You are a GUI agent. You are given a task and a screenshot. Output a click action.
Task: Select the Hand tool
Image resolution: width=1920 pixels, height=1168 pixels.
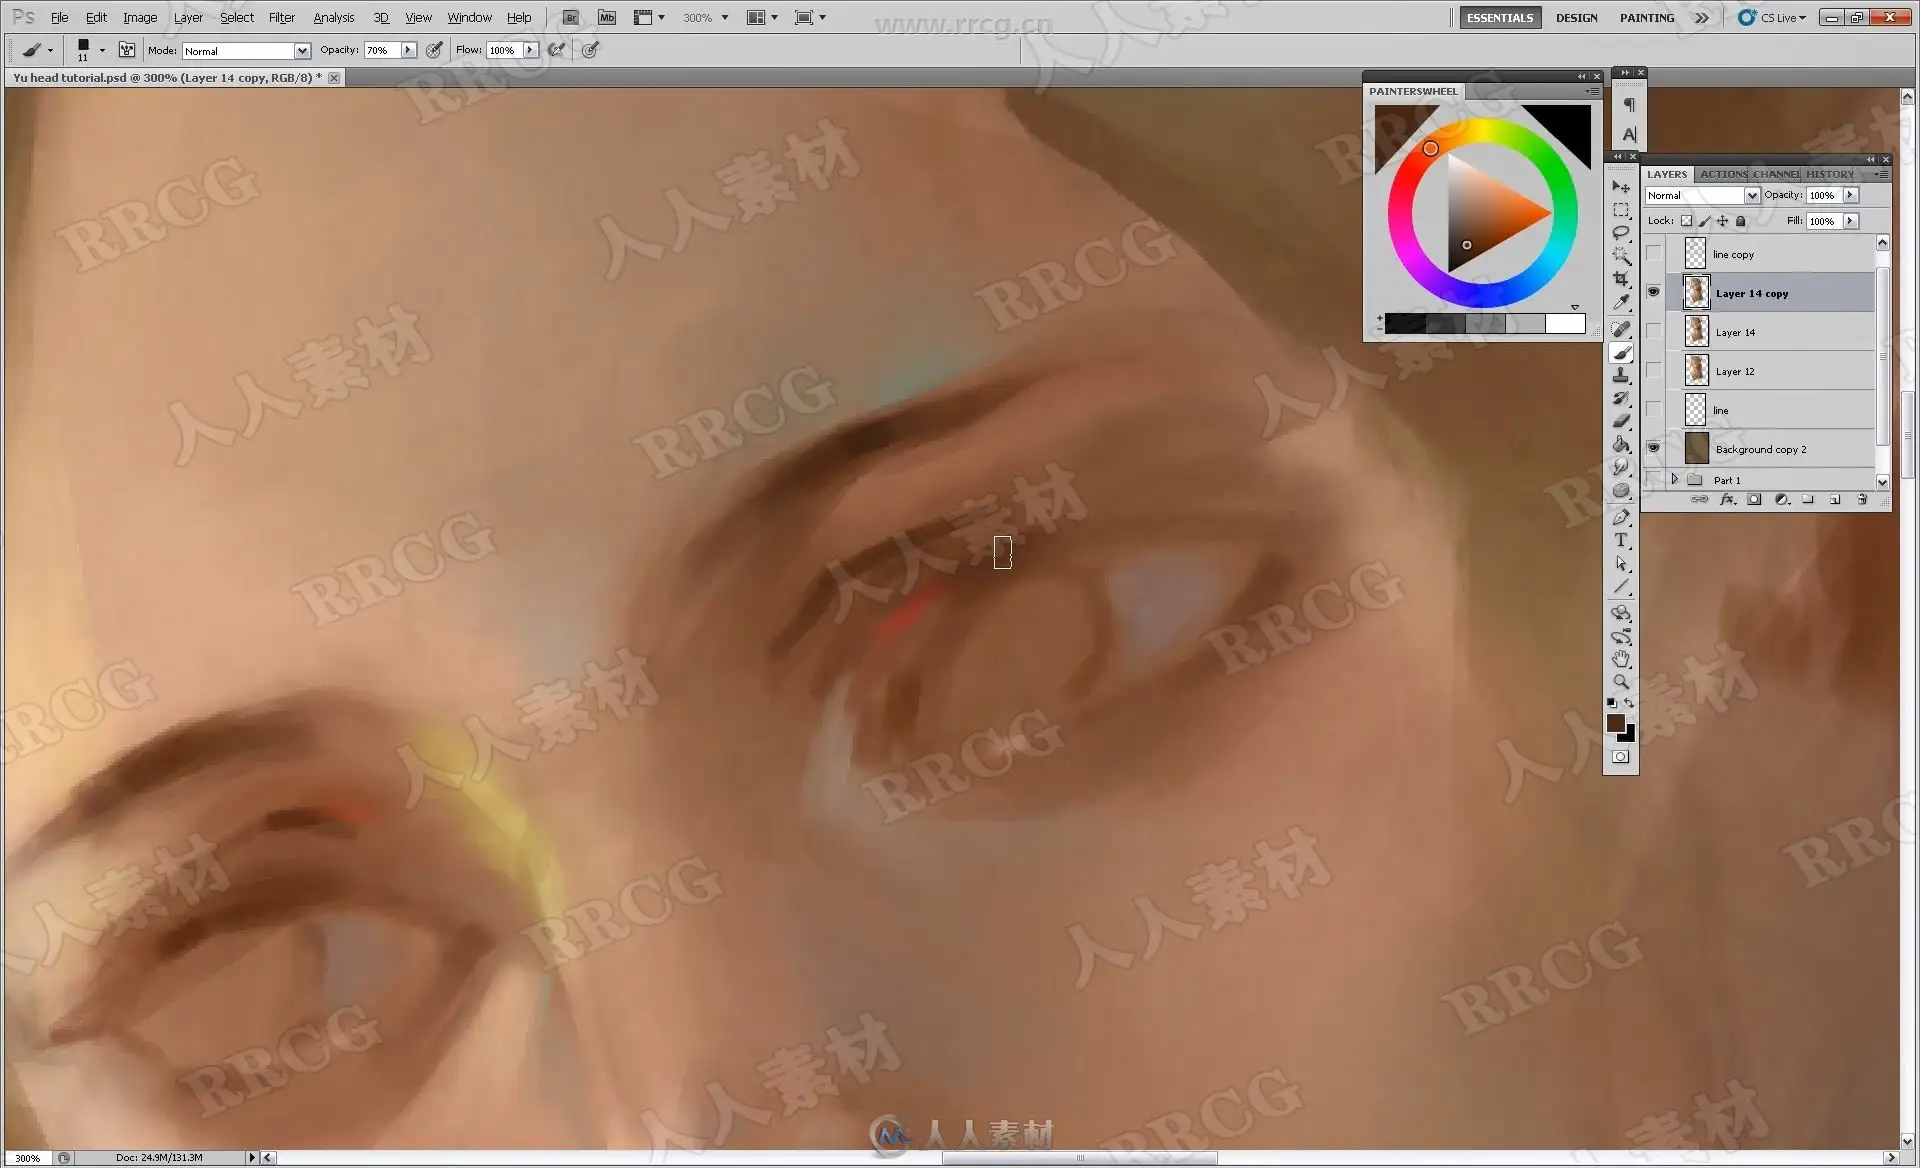(x=1621, y=659)
